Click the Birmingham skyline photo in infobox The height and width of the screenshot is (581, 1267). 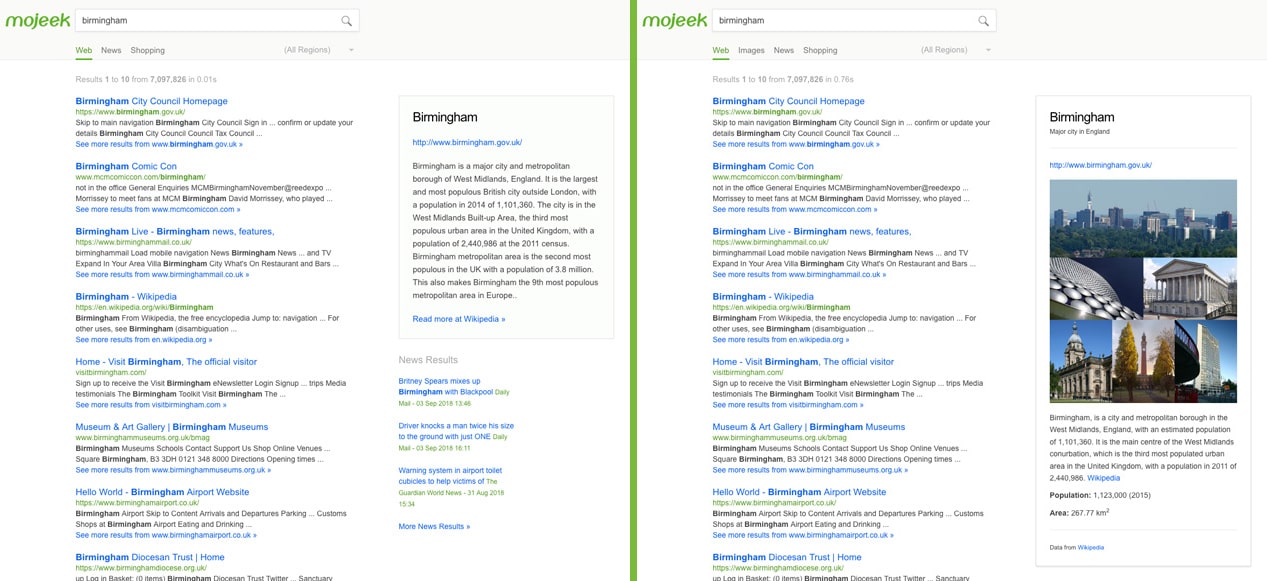click(x=1143, y=218)
